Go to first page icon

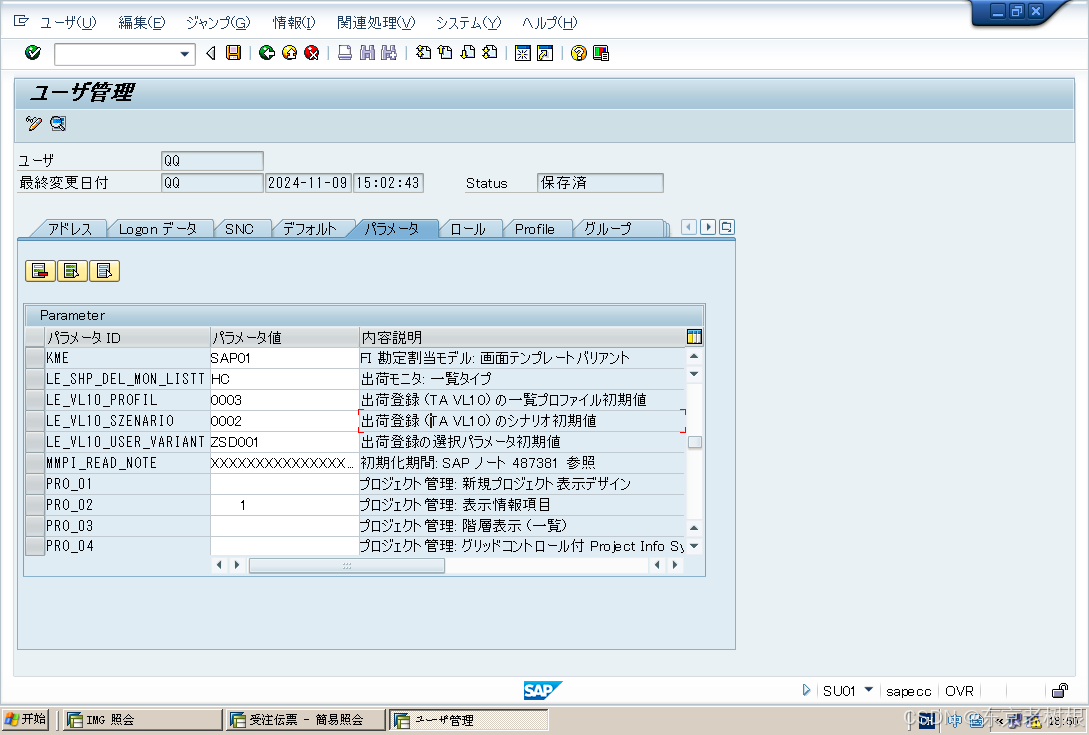pyautogui.click(x=423, y=53)
